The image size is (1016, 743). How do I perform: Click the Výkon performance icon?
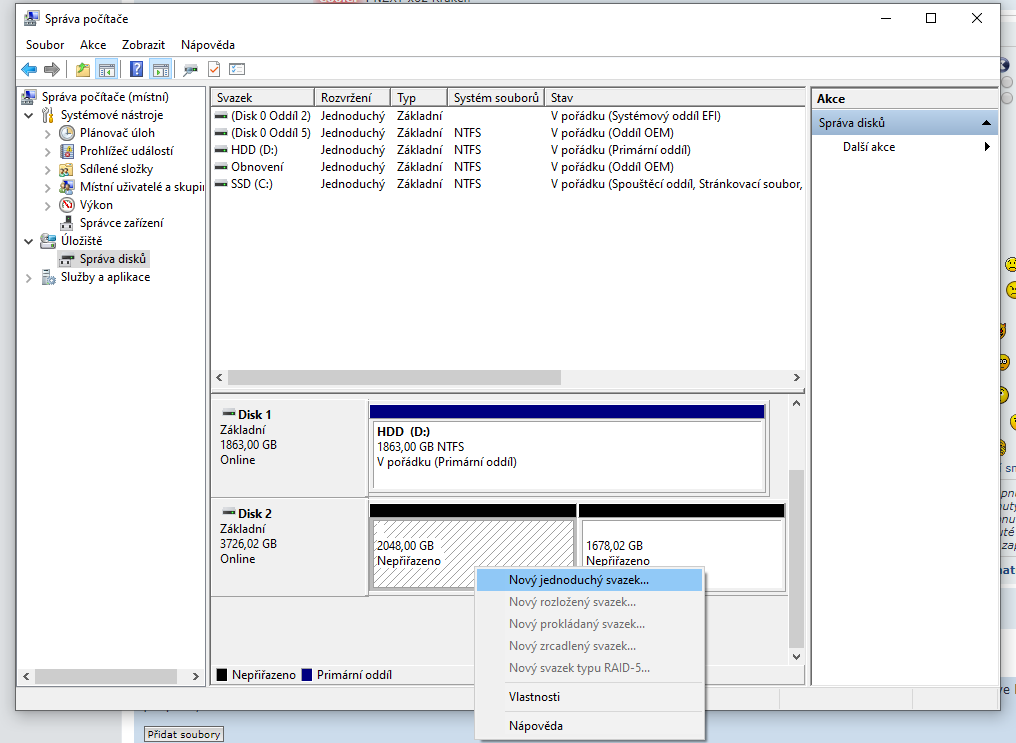(67, 205)
